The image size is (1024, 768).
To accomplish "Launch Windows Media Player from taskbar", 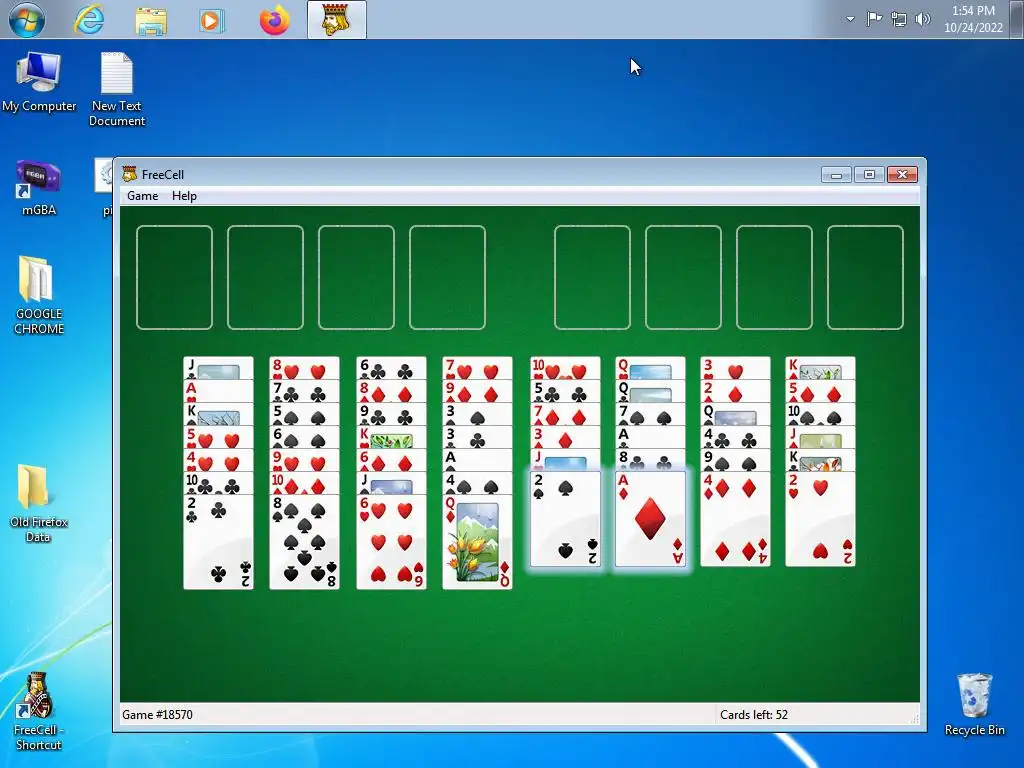I will (x=212, y=20).
